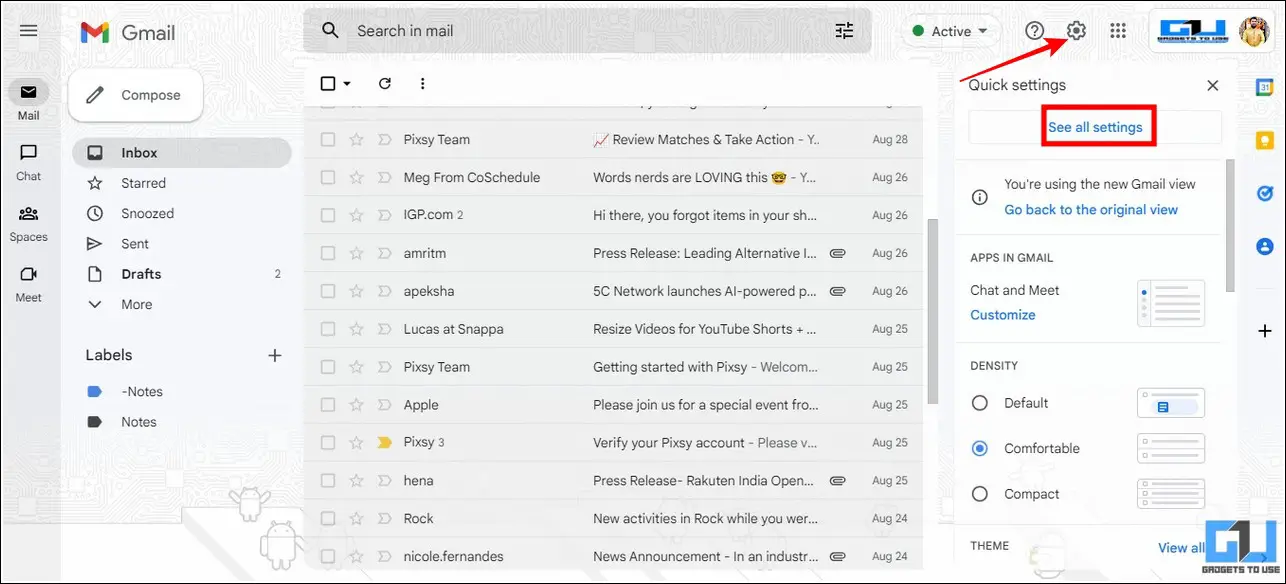The height and width of the screenshot is (584, 1286).
Task: Click the Compose button
Action: pyautogui.click(x=135, y=95)
